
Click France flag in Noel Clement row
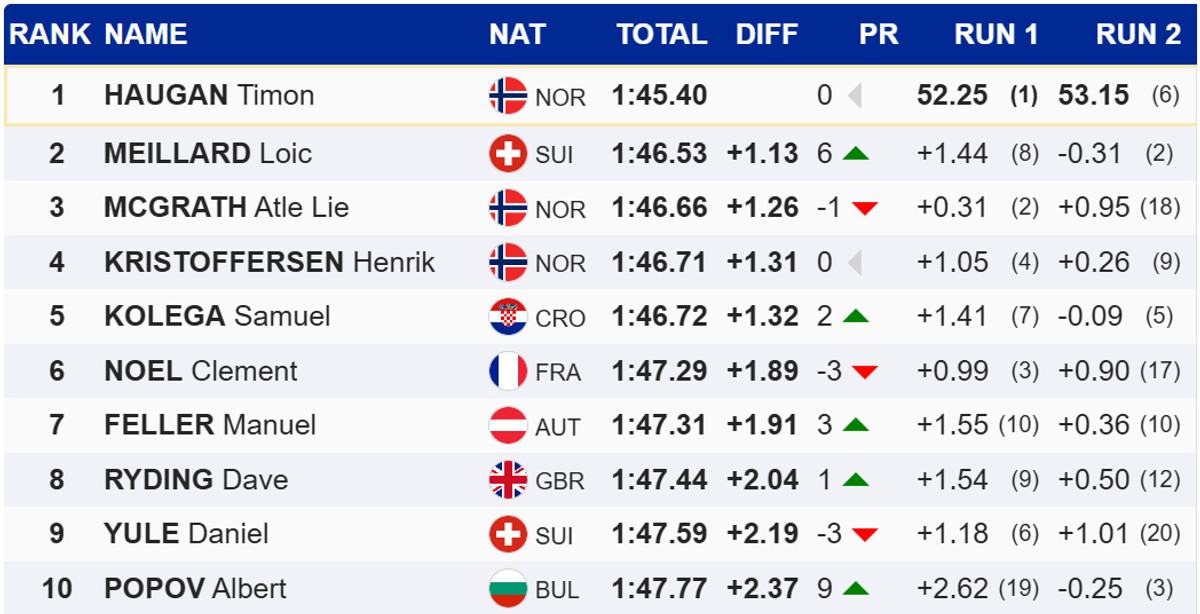pyautogui.click(x=508, y=372)
